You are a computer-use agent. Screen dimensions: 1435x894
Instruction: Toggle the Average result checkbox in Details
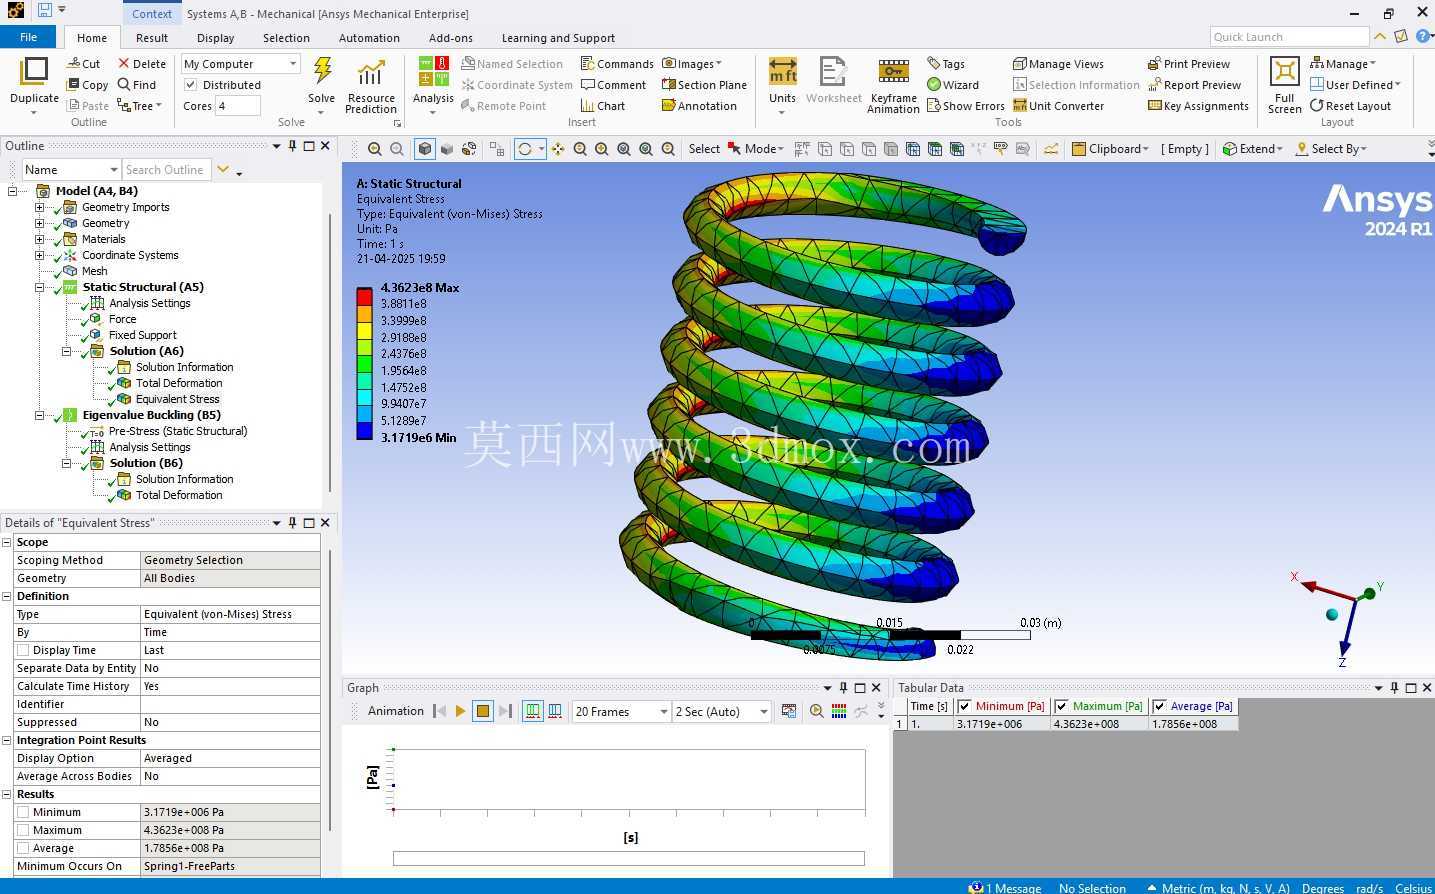point(23,848)
